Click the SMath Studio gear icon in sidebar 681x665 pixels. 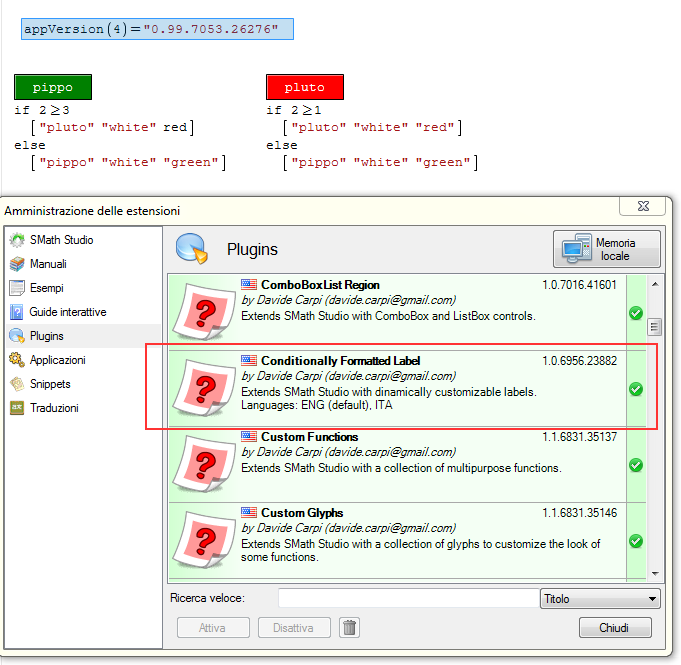pyautogui.click(x=17, y=240)
